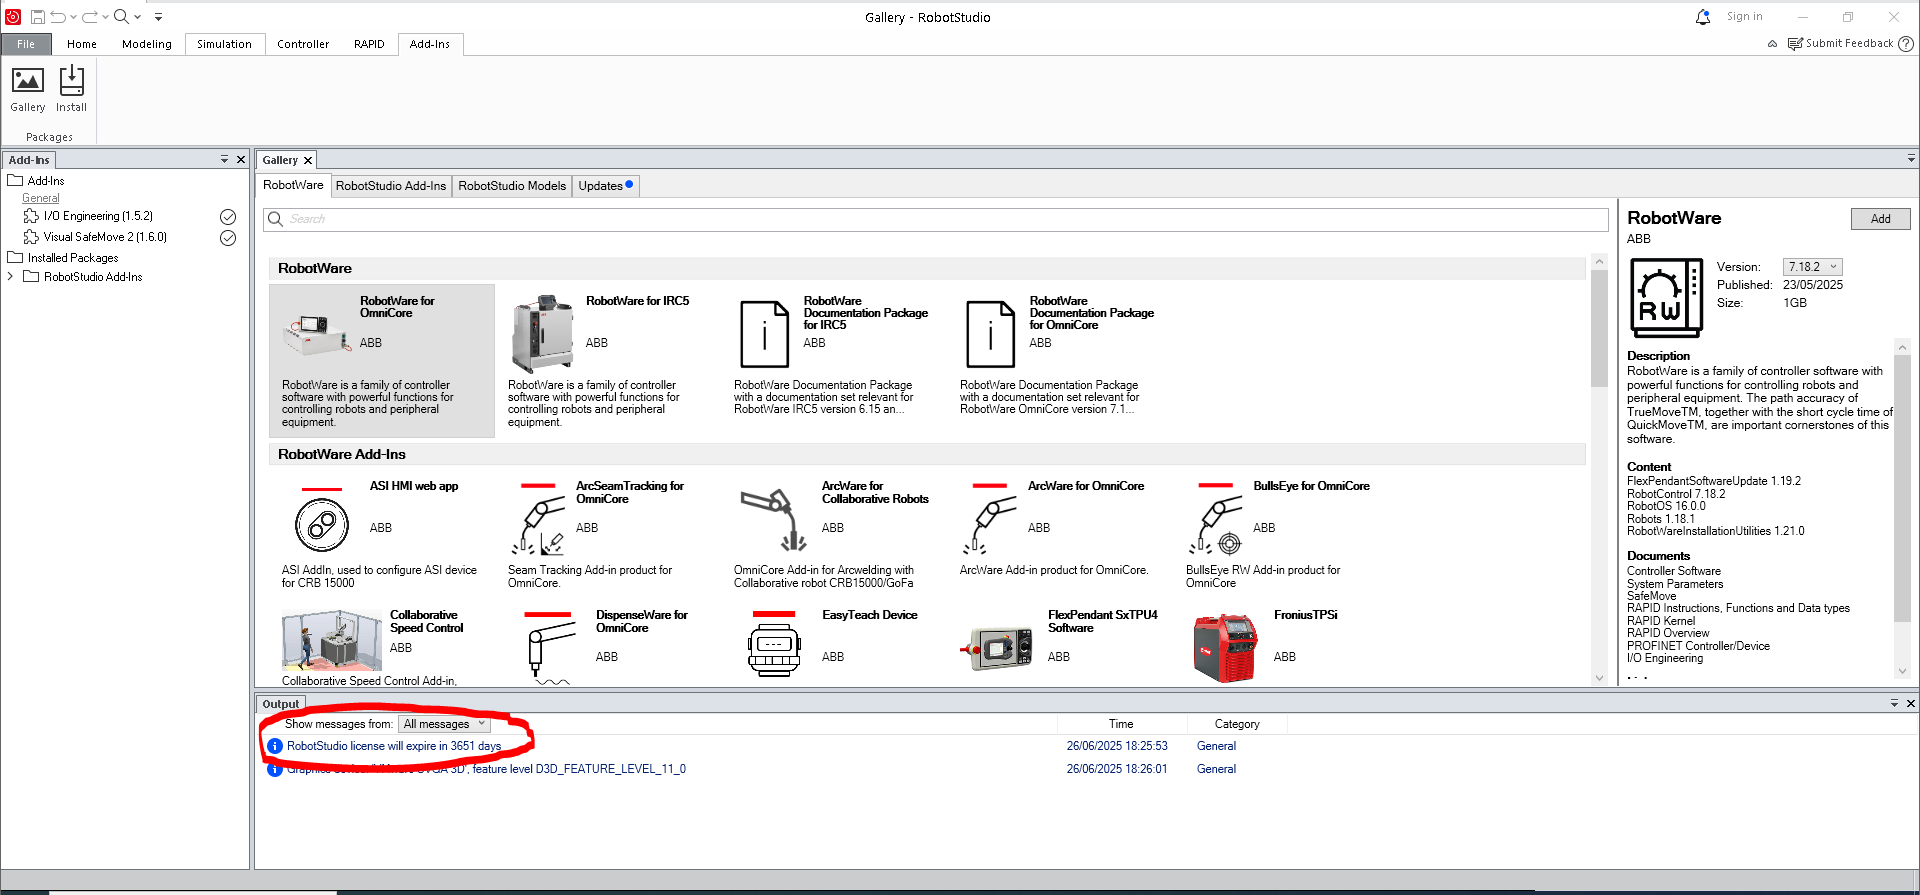
Task: Select the BullsEye for OmniCore icon
Action: (x=1216, y=520)
